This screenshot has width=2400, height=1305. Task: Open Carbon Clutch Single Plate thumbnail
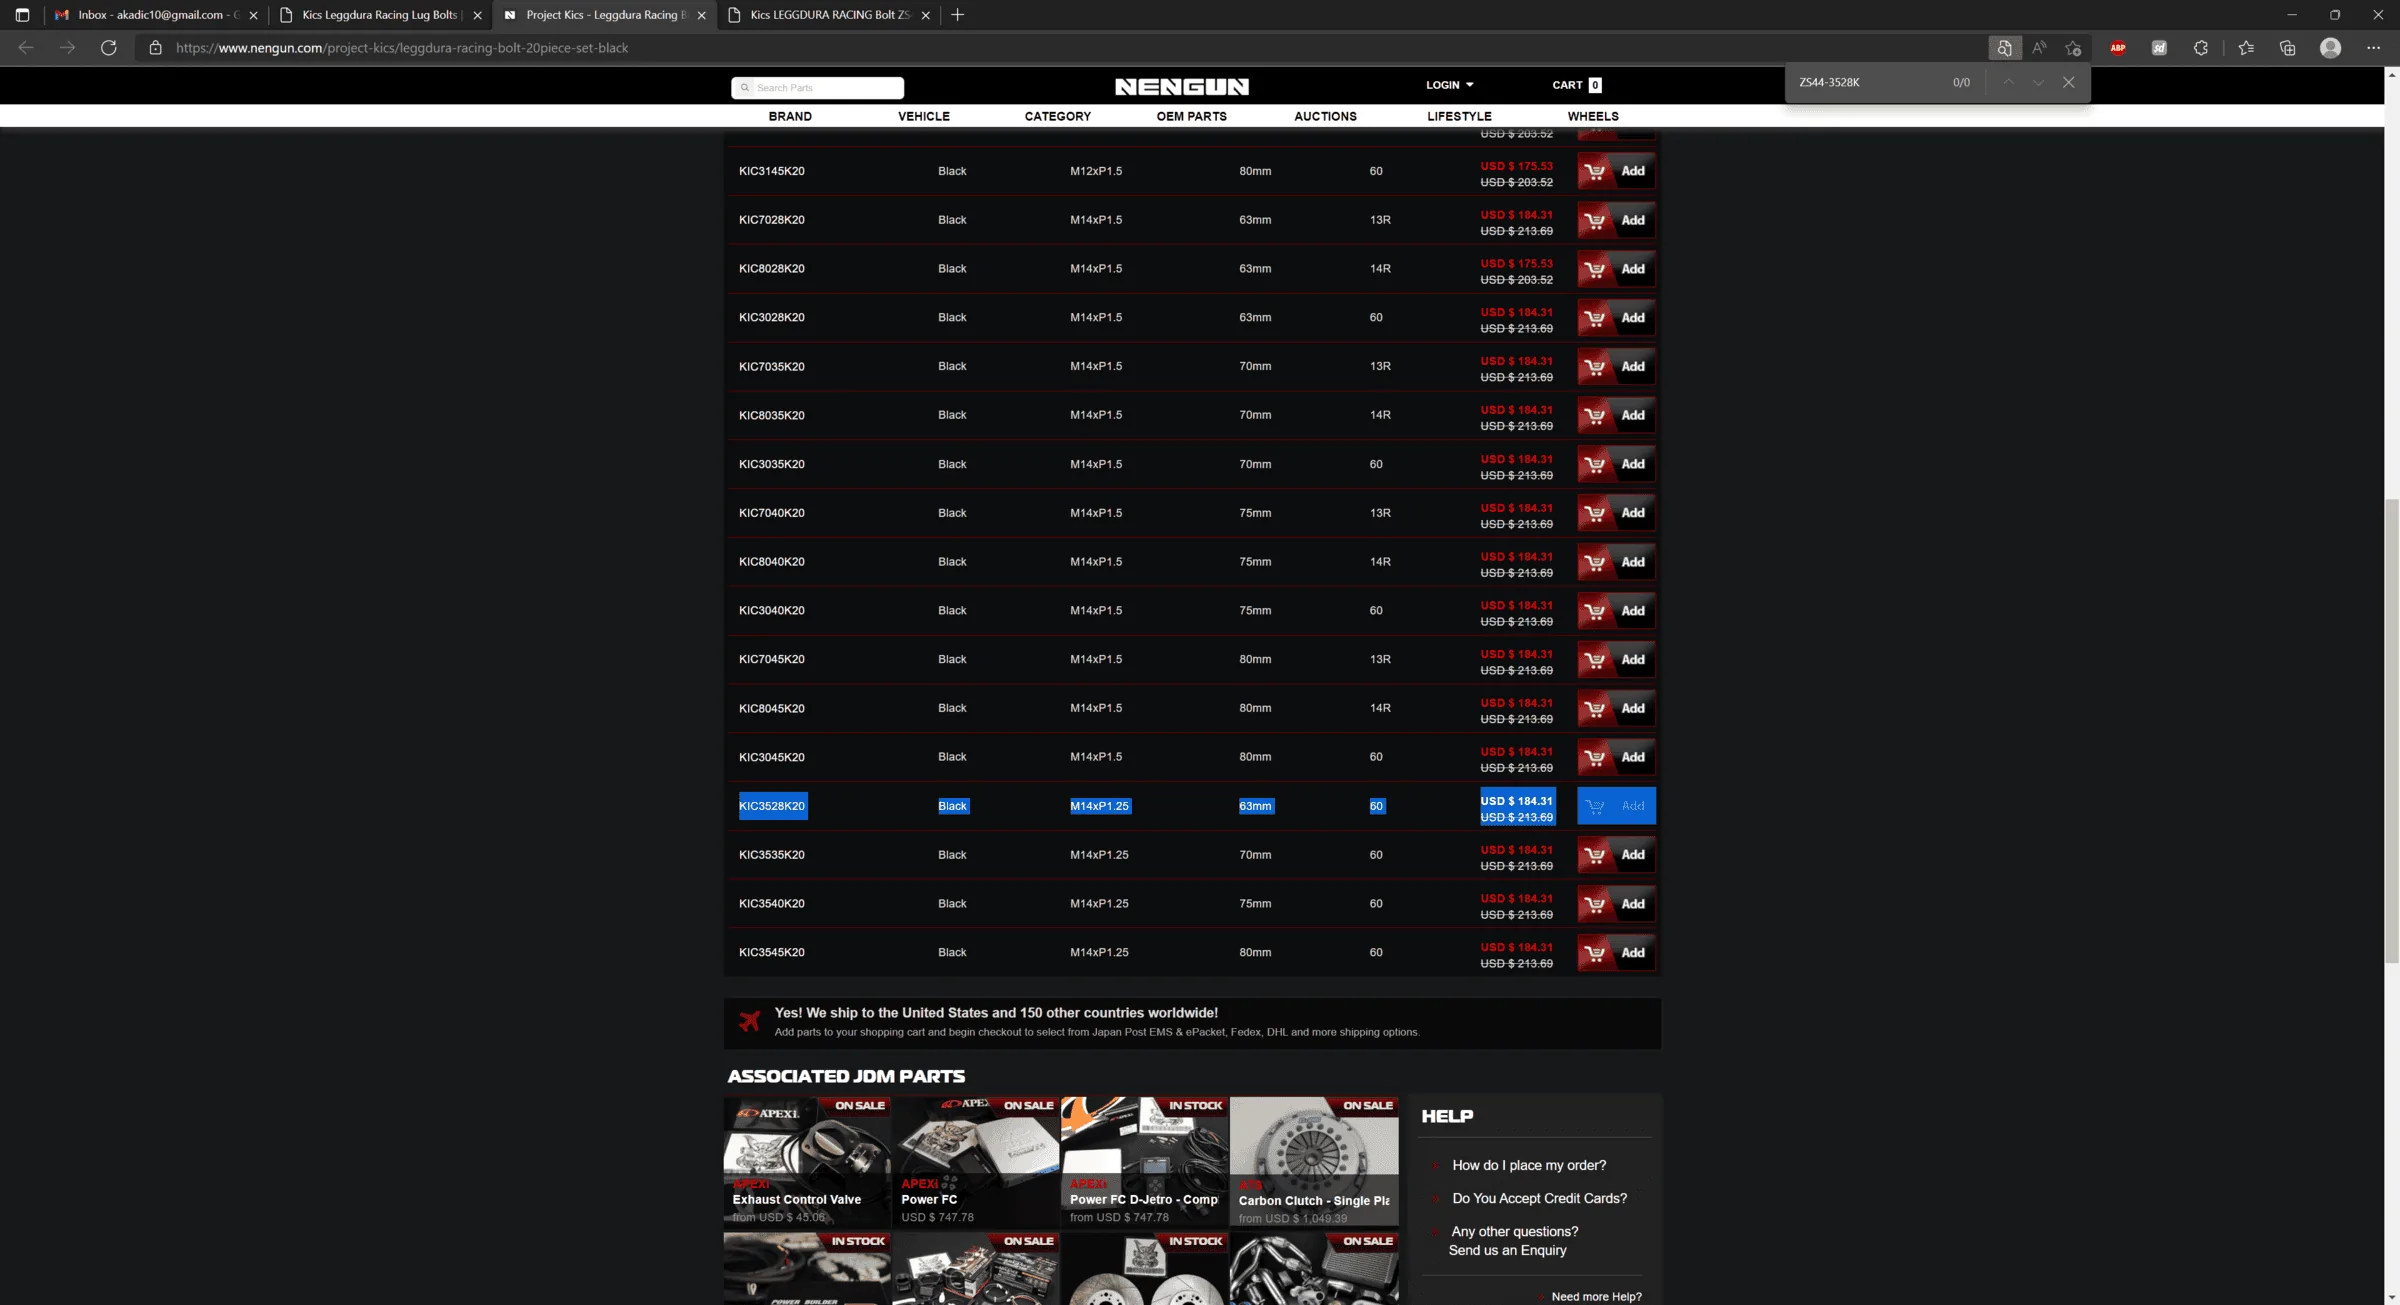1314,1161
